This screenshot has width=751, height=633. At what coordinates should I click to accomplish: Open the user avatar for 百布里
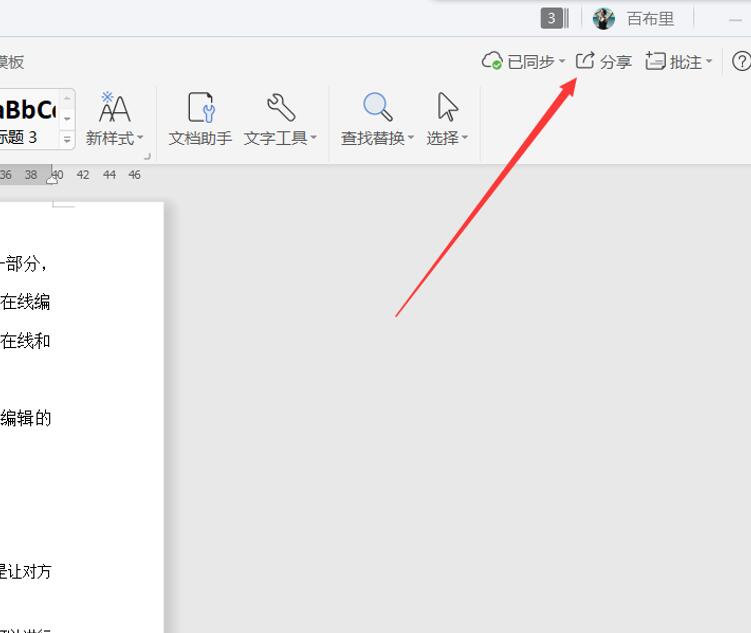[x=603, y=19]
